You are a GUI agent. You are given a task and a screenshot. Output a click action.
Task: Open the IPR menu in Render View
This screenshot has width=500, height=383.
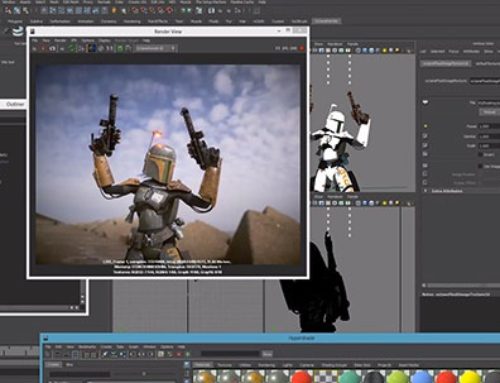[74, 41]
